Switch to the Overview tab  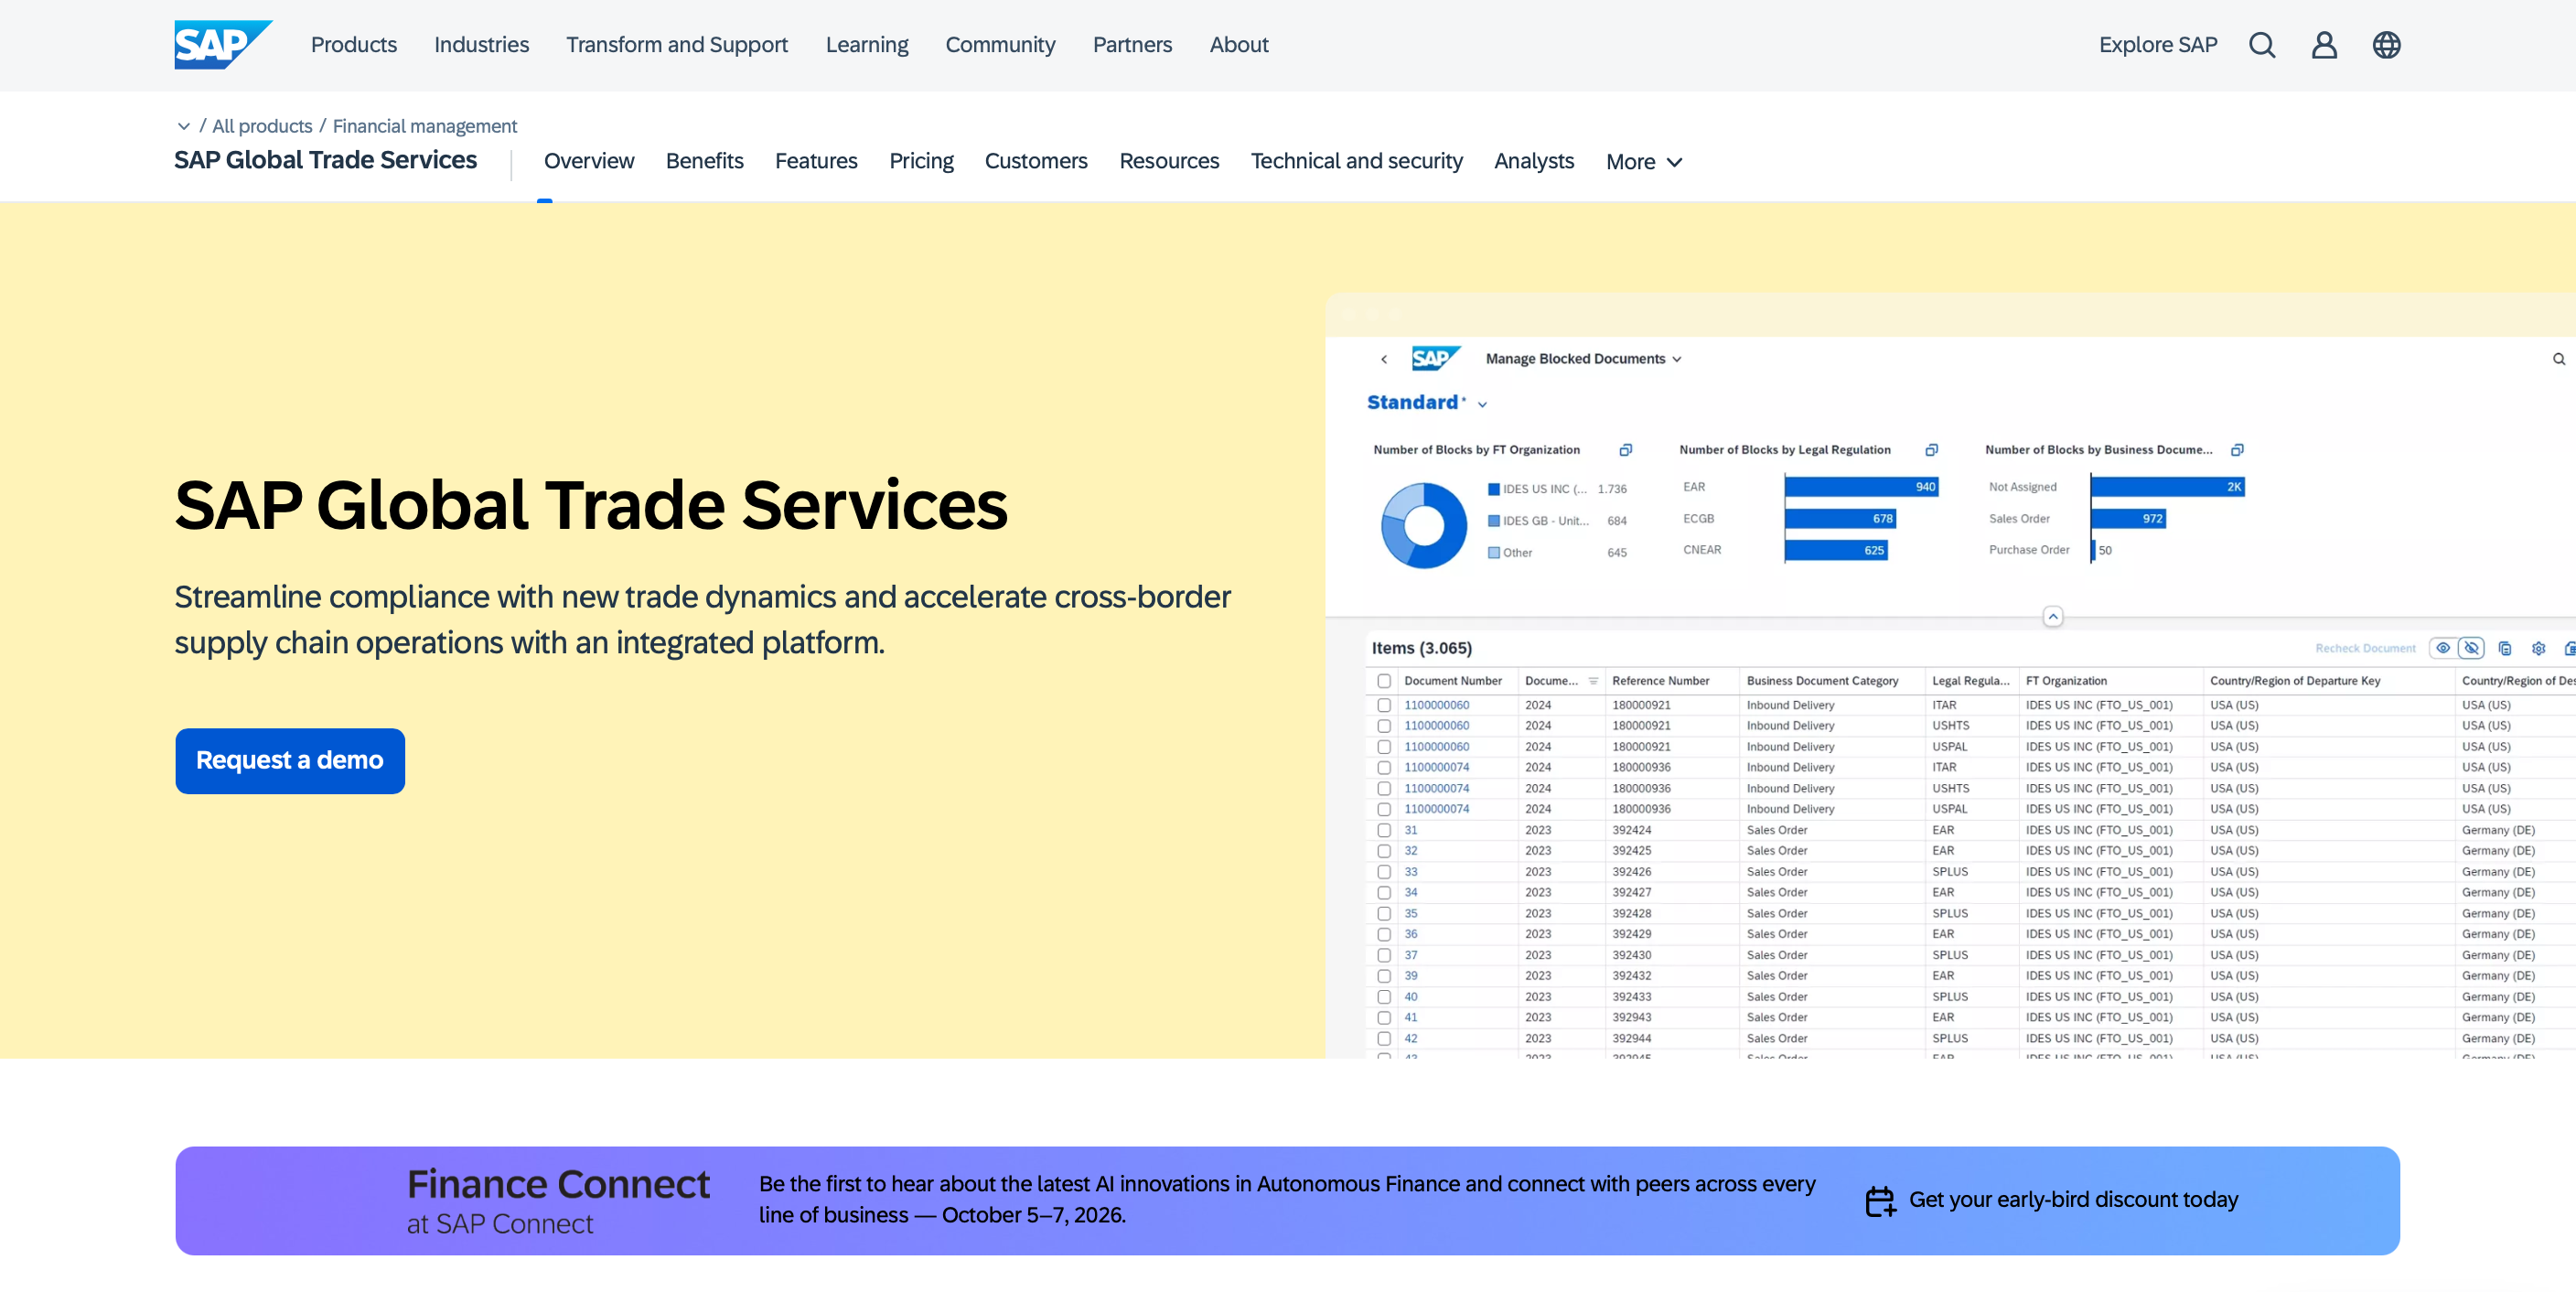point(589,161)
